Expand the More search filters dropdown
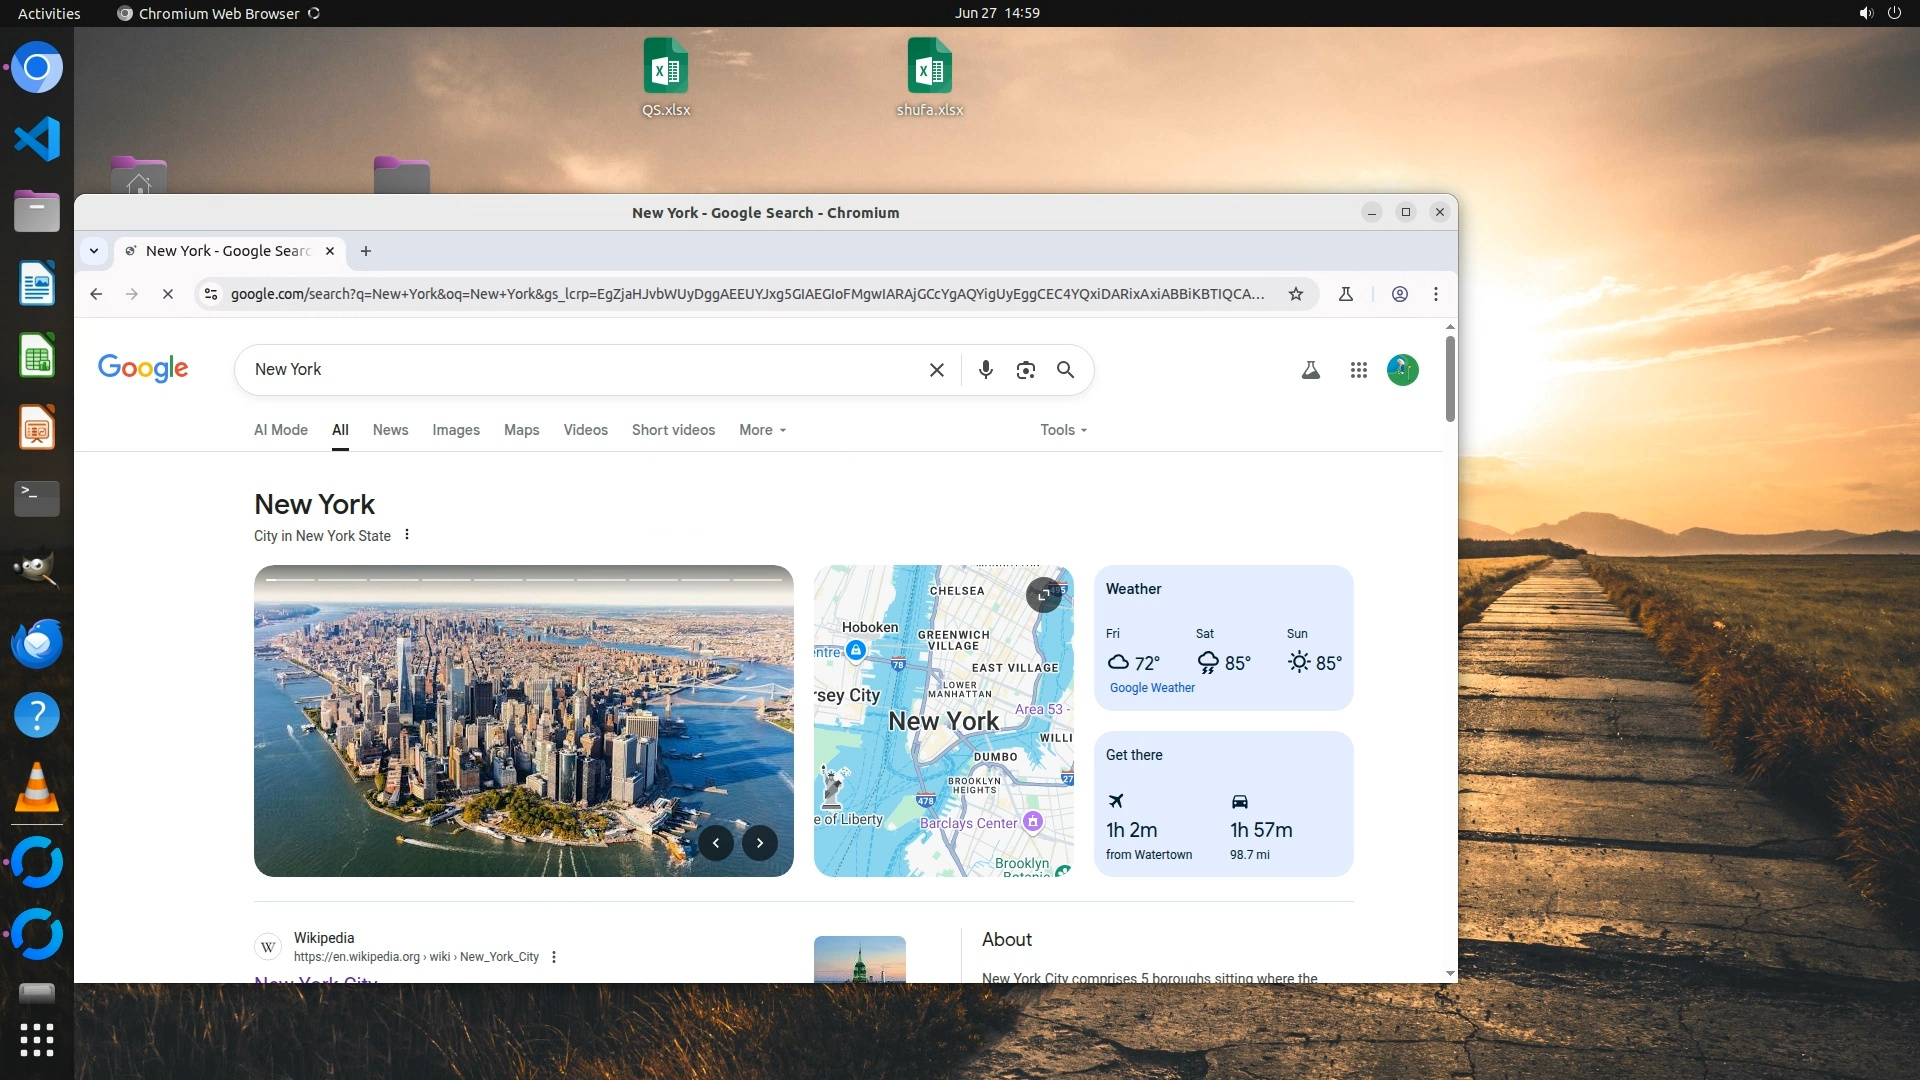Image resolution: width=1920 pixels, height=1080 pixels. (762, 430)
